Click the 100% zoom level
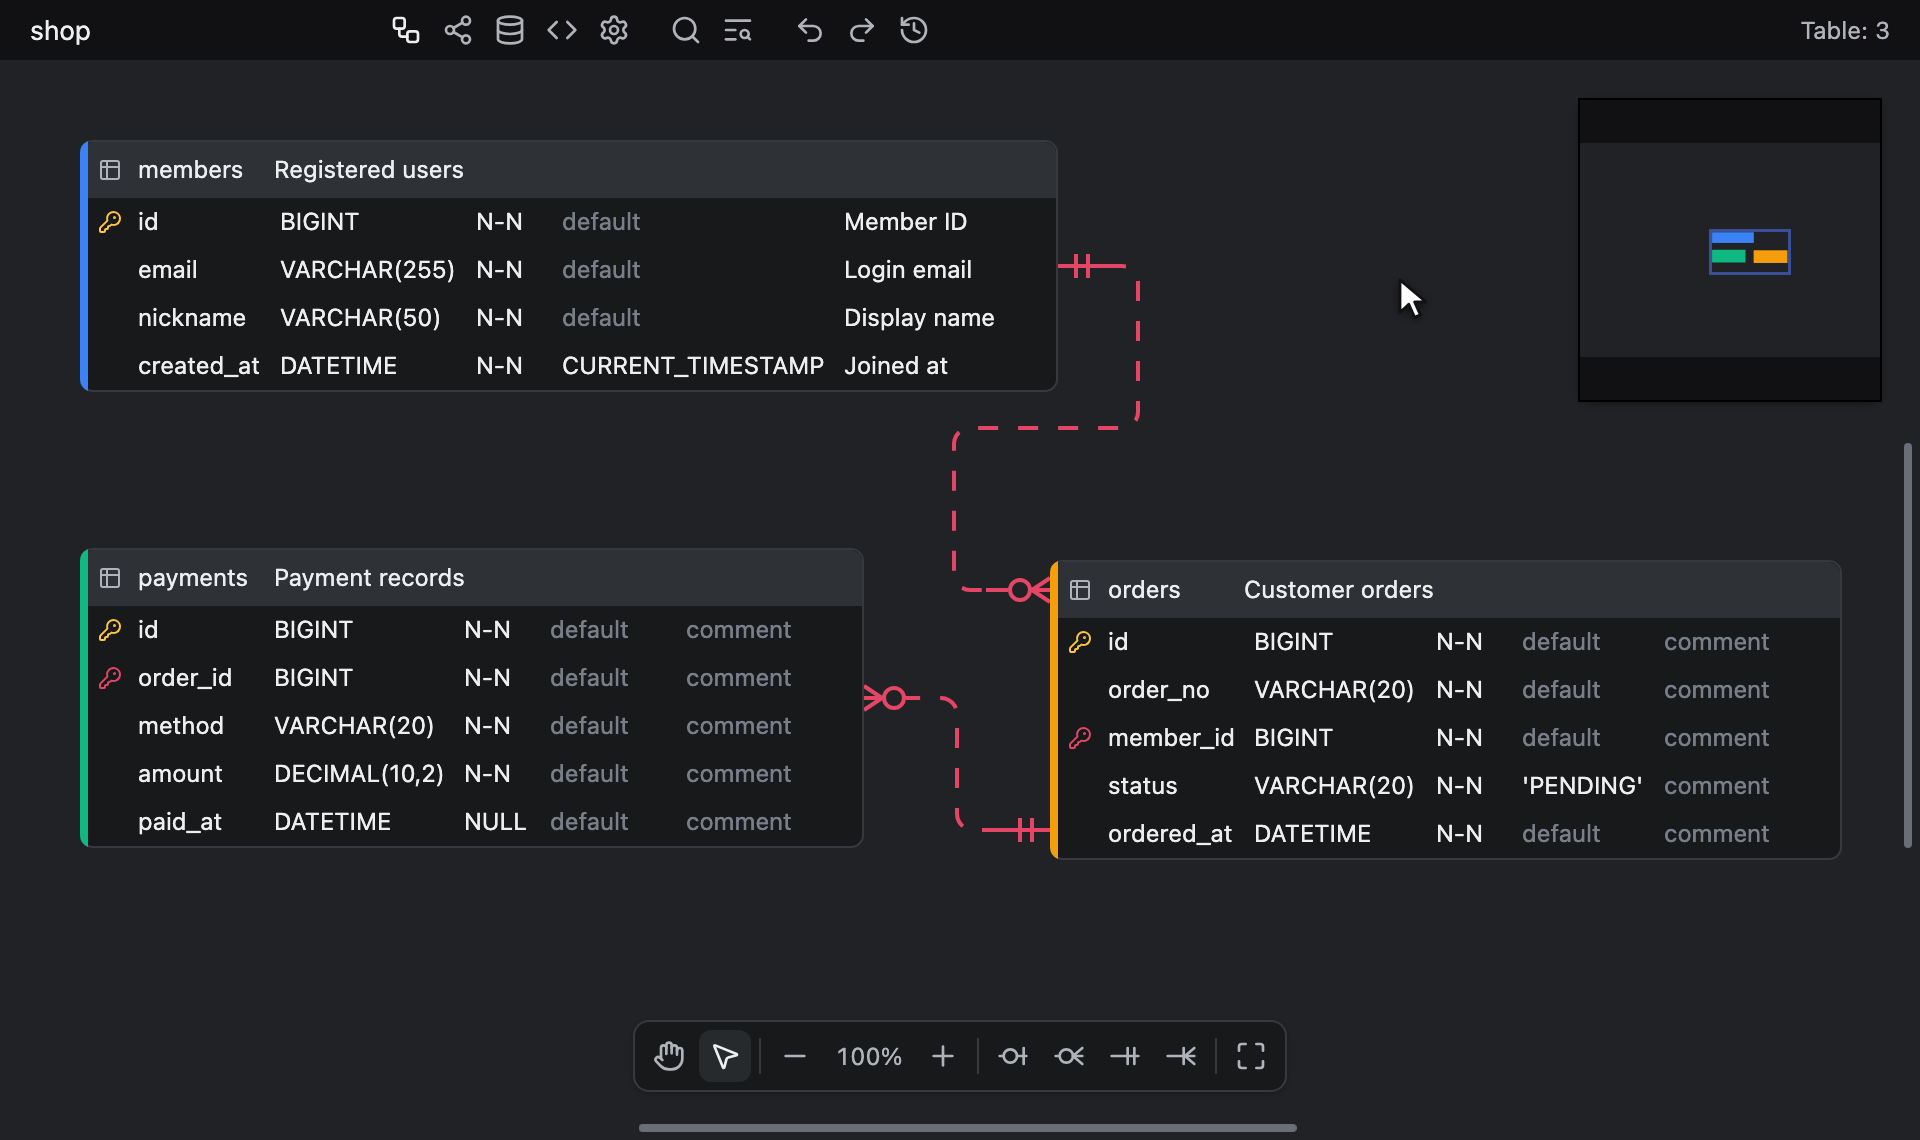 coord(869,1057)
